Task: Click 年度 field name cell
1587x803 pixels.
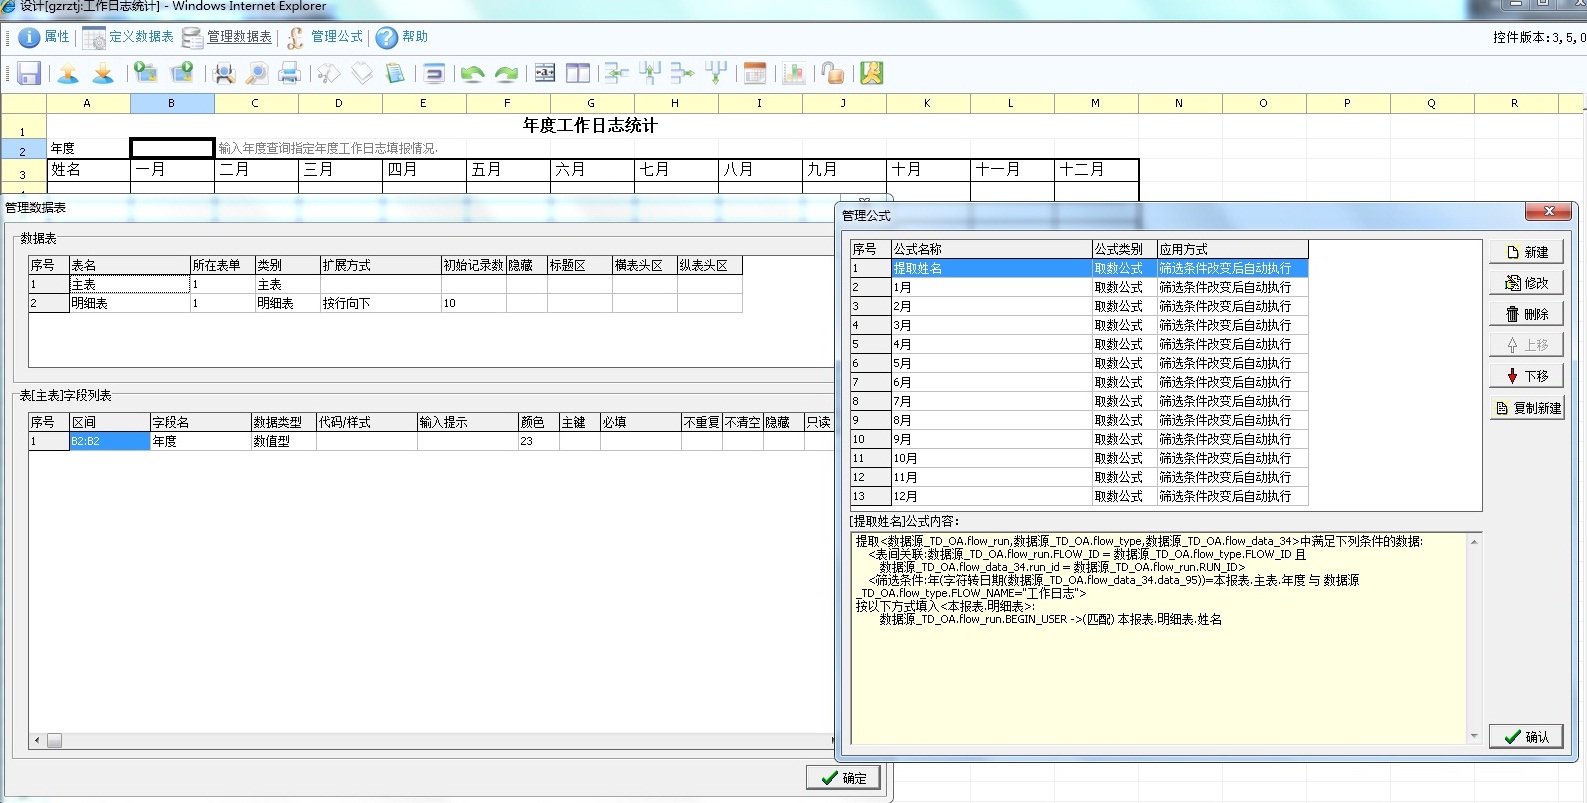Action: (x=200, y=441)
